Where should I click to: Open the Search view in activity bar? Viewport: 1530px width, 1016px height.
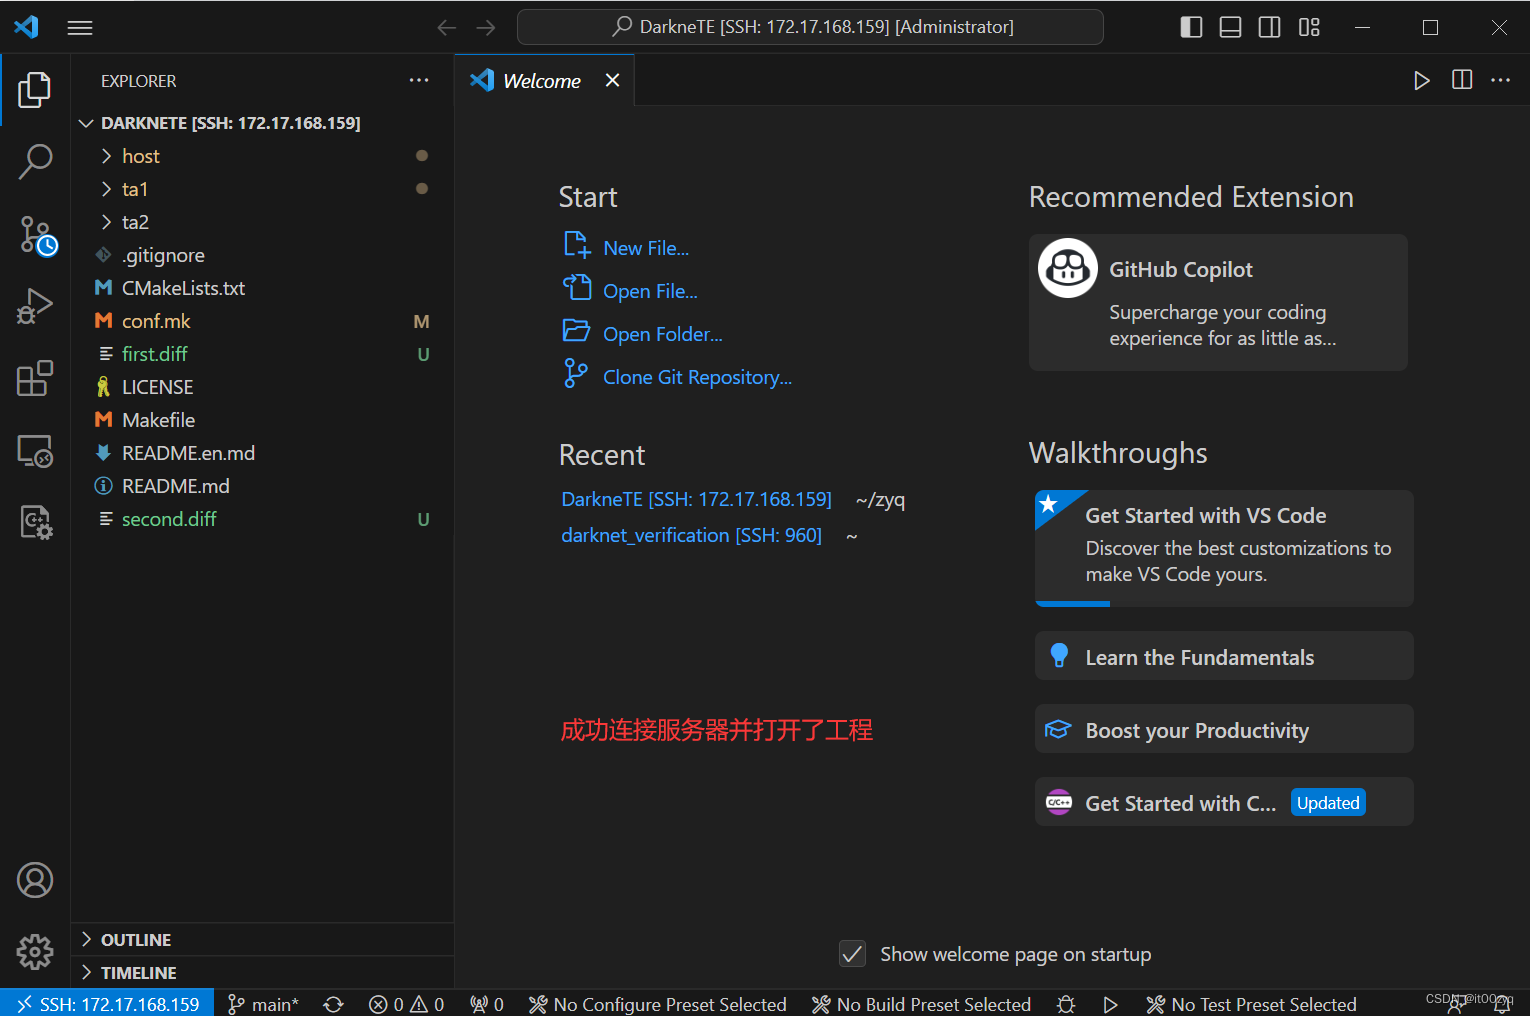(x=35, y=162)
